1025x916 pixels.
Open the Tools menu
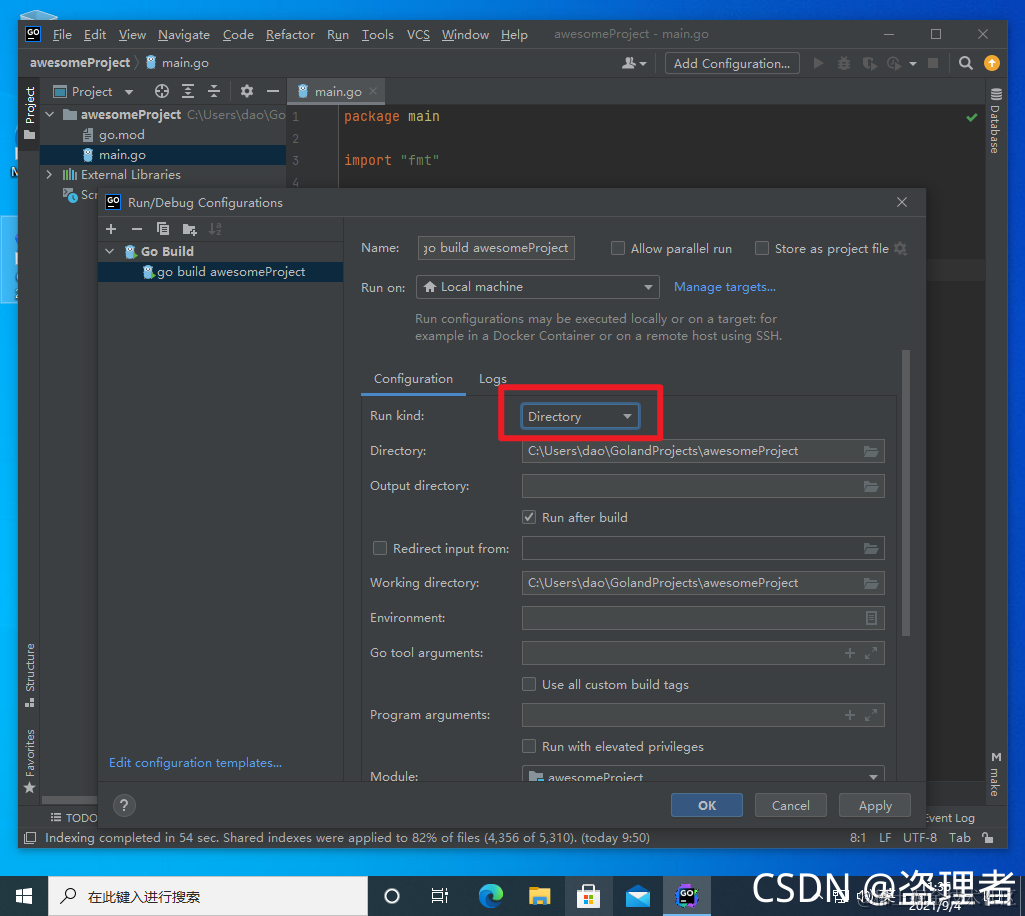(x=378, y=35)
